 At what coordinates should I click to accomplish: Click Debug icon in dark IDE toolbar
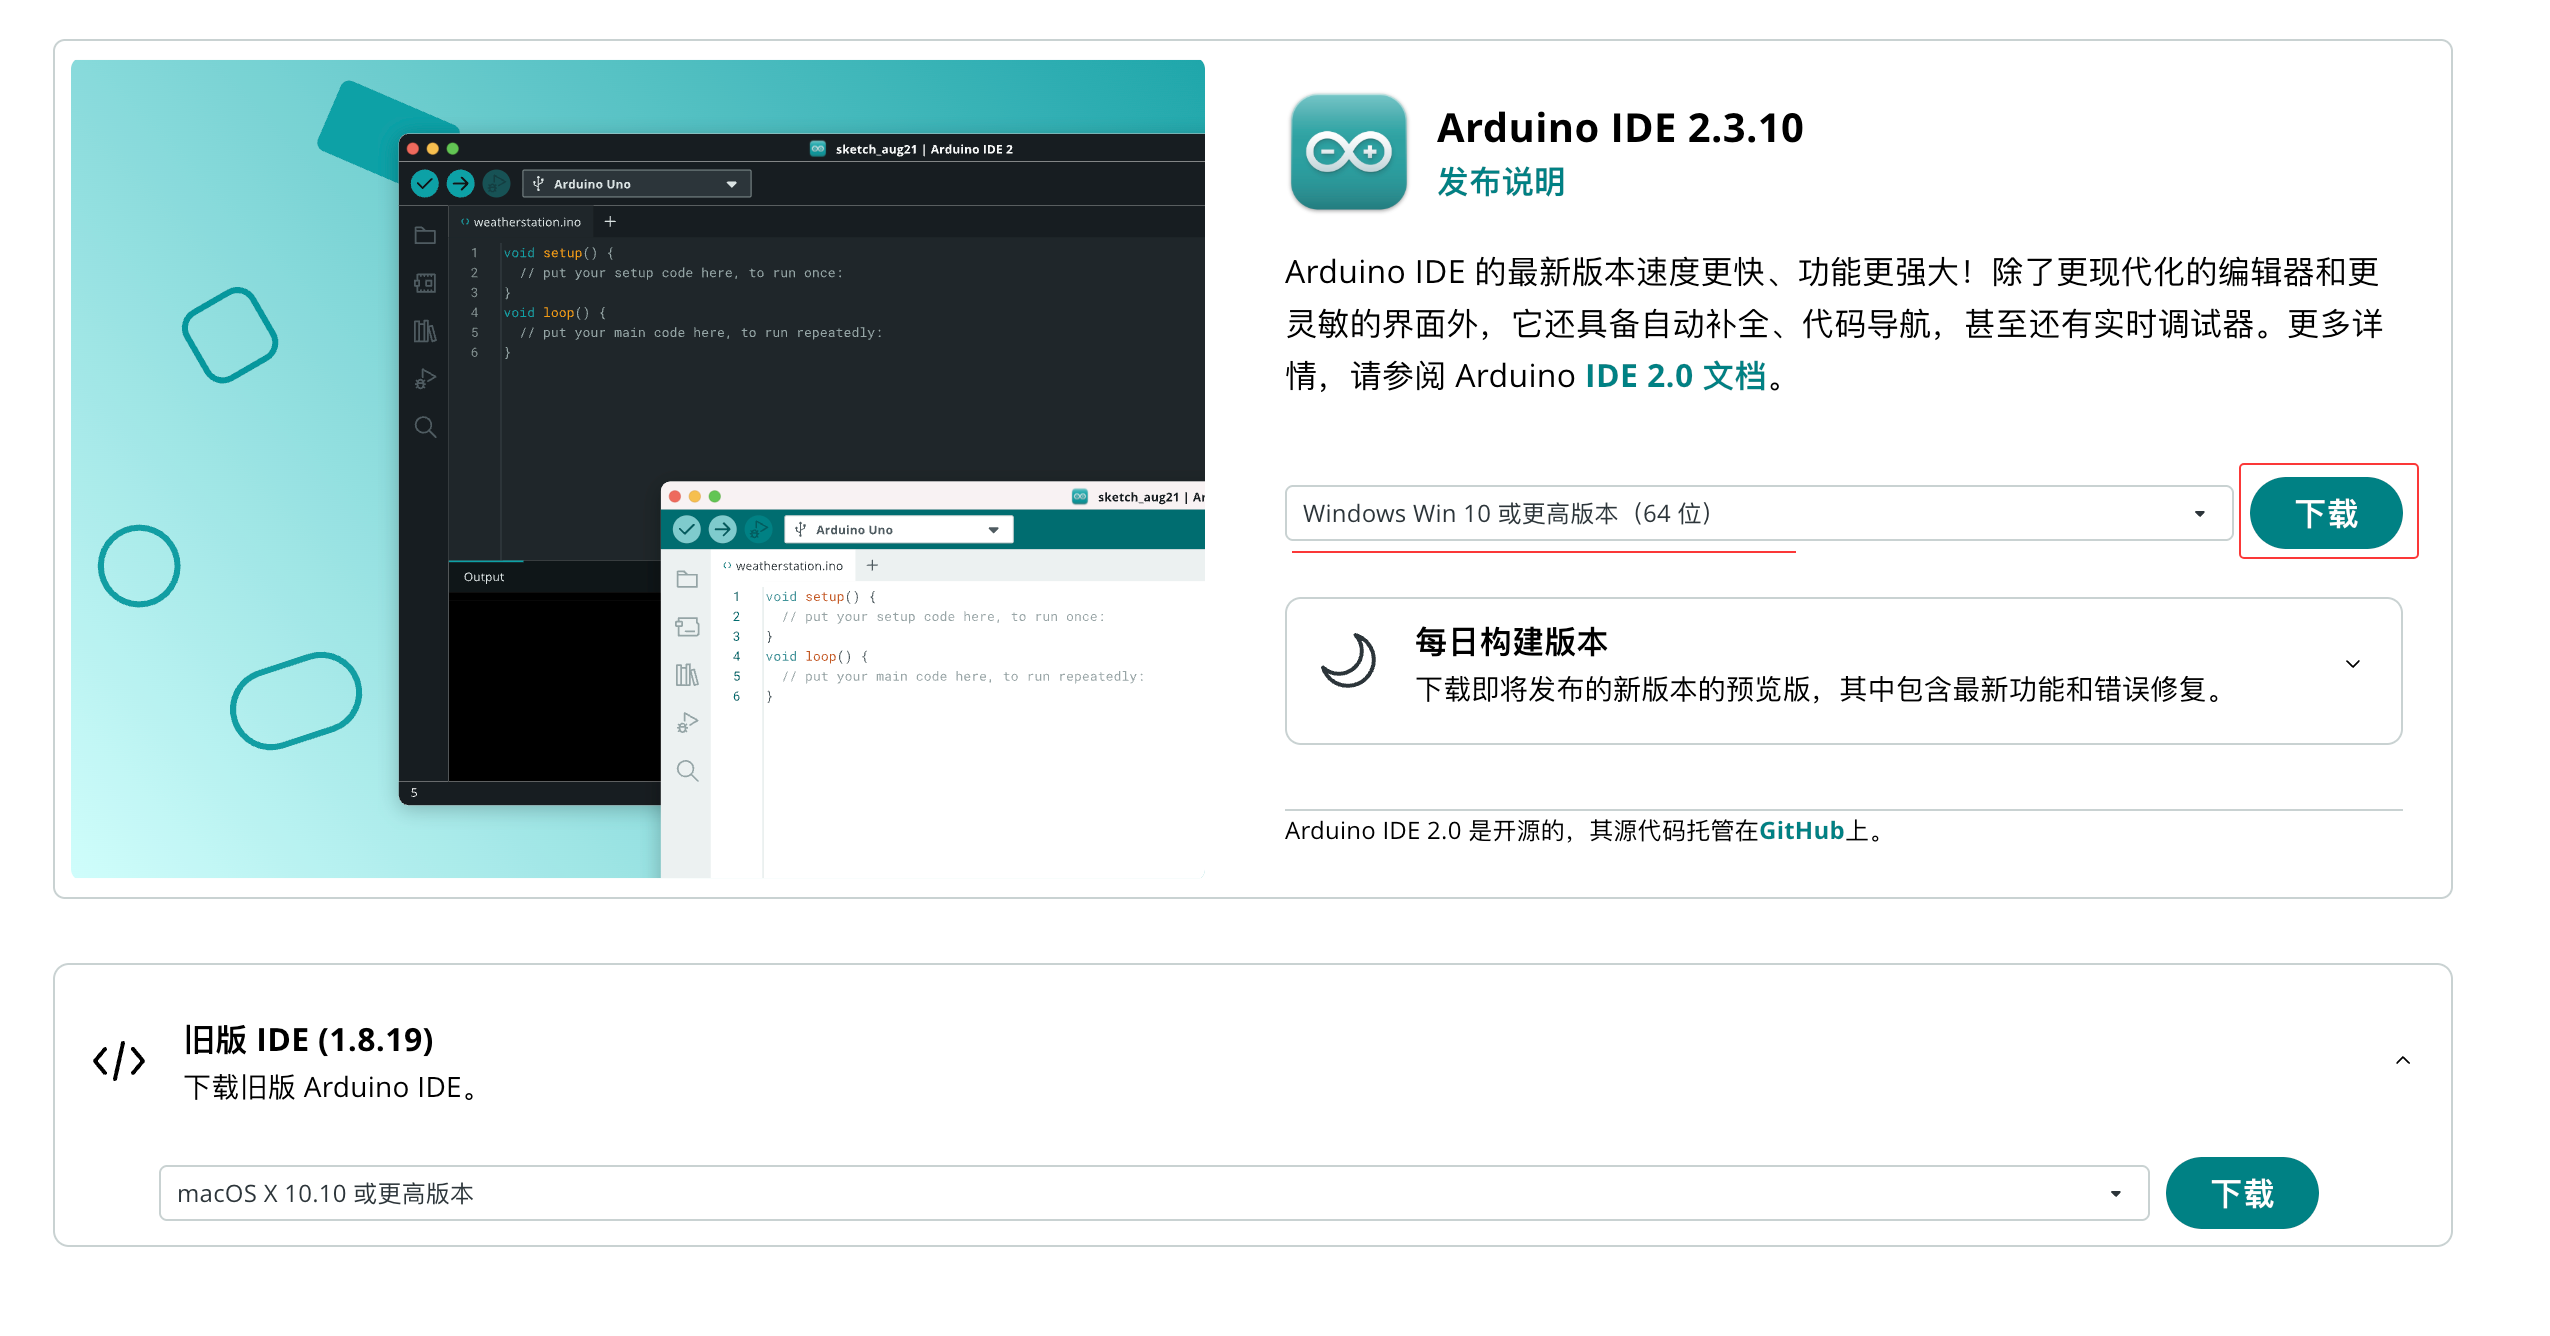[x=496, y=183]
